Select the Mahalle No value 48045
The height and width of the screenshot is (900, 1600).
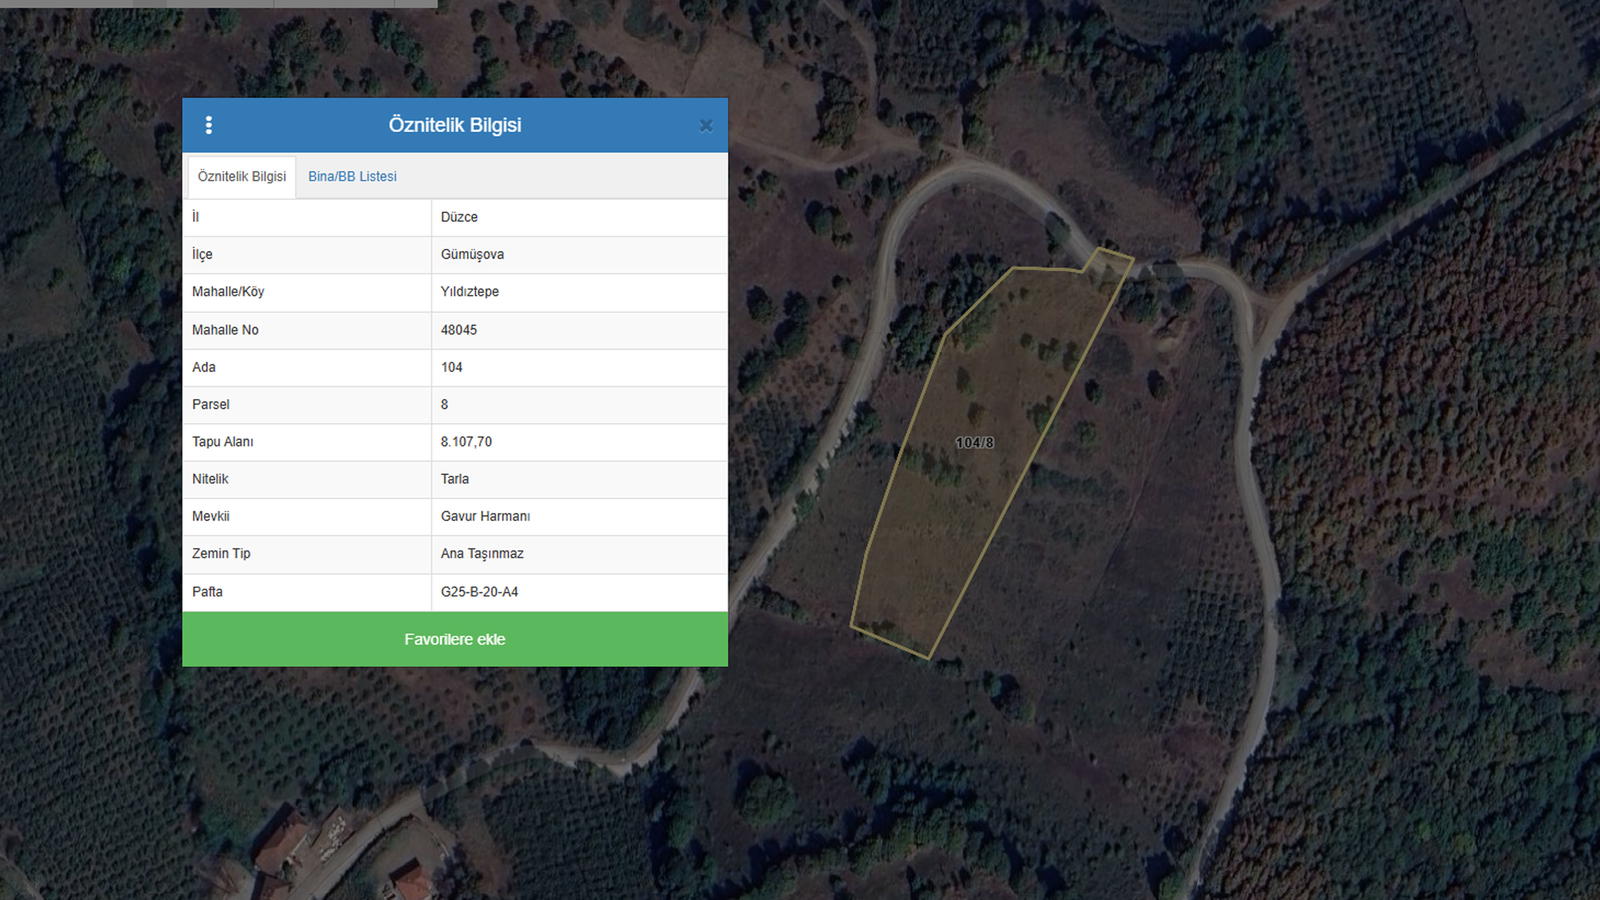pyautogui.click(x=459, y=330)
